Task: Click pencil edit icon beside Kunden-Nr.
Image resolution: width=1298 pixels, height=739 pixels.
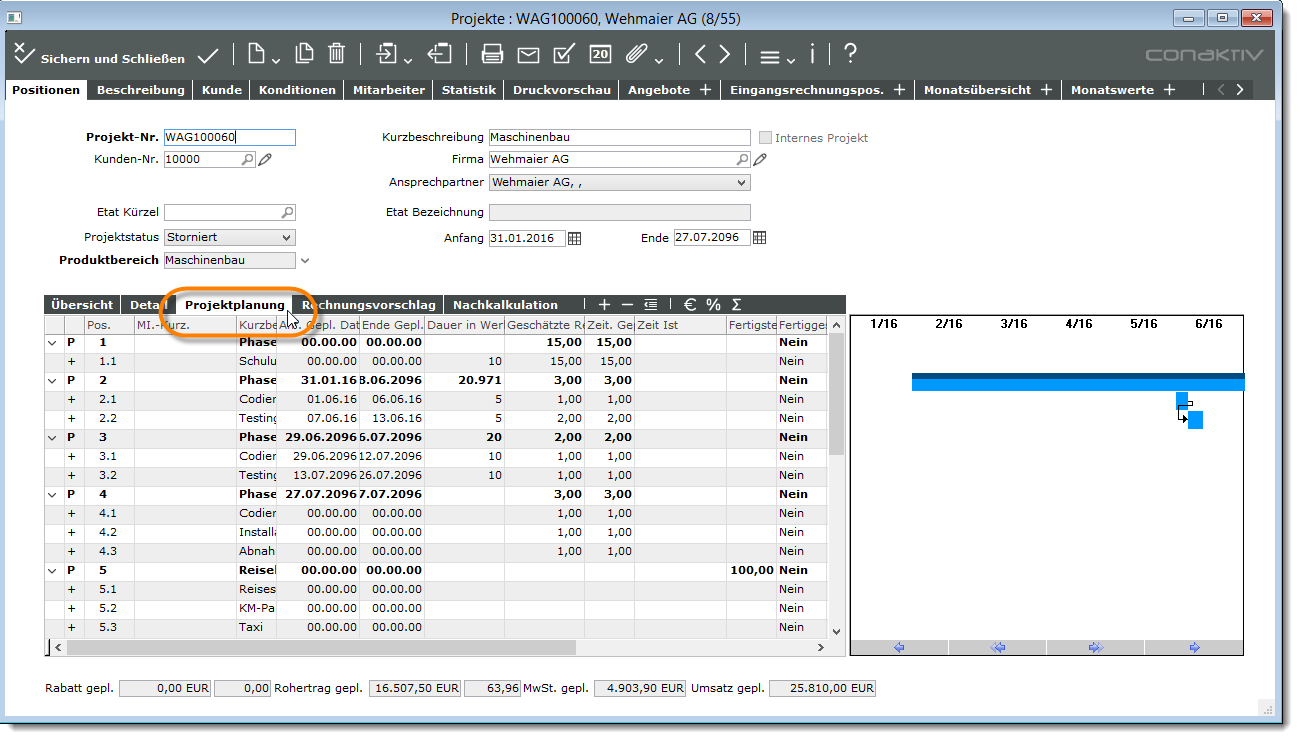Action: click(x=265, y=159)
